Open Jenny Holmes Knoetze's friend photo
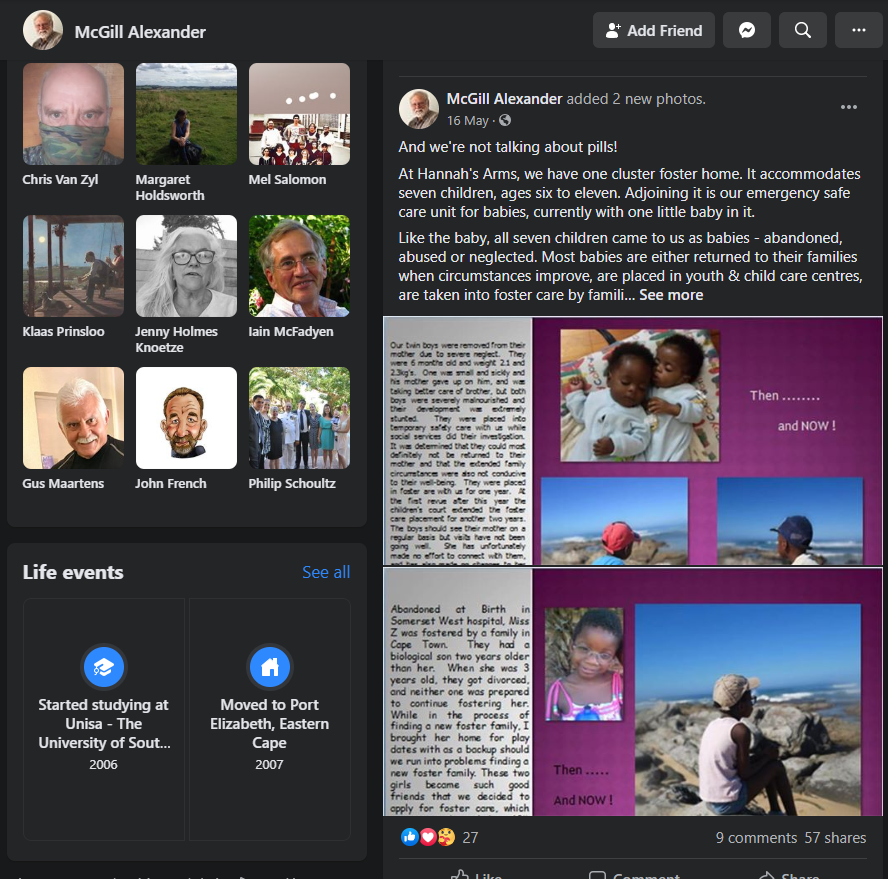Image resolution: width=888 pixels, height=879 pixels. click(186, 266)
